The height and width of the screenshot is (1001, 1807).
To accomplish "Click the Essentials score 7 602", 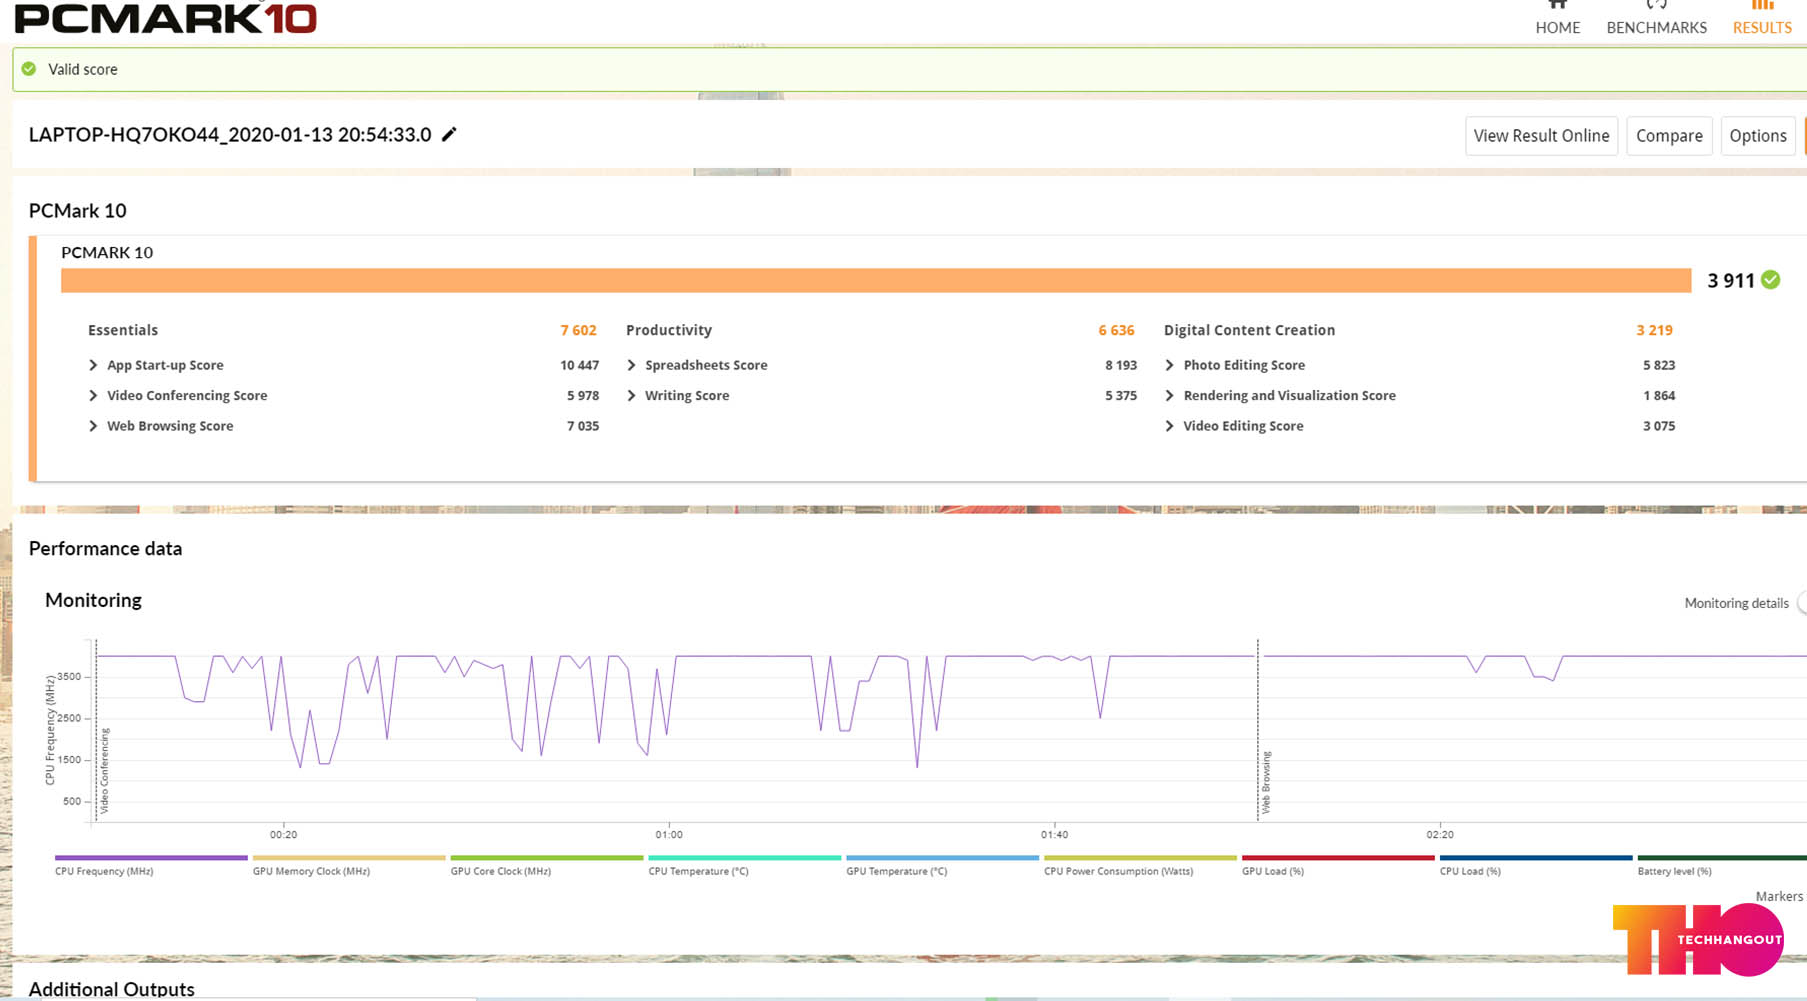I will click(578, 330).
